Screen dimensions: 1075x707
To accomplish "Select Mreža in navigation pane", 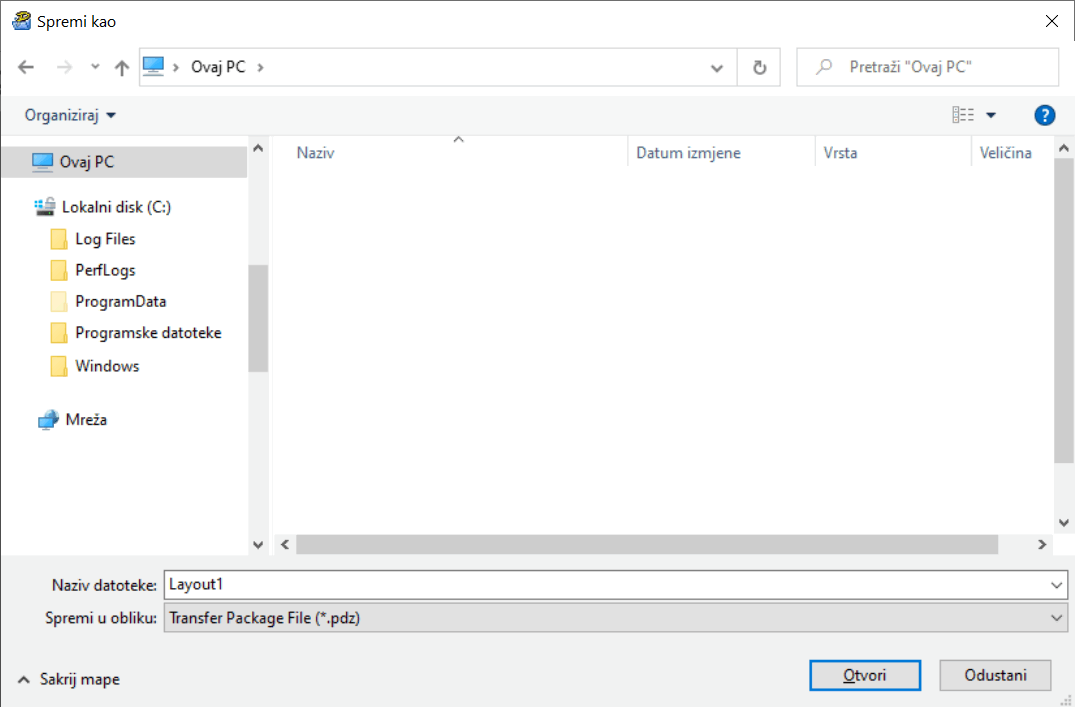I will click(86, 420).
